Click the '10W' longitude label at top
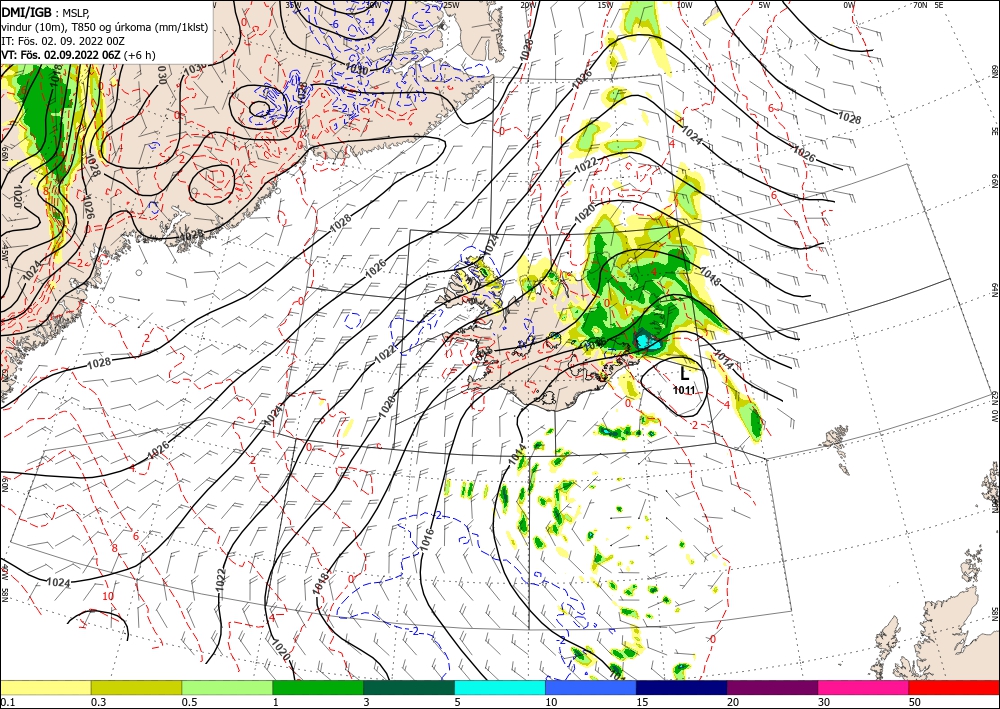The image size is (1000, 709). (684, 5)
